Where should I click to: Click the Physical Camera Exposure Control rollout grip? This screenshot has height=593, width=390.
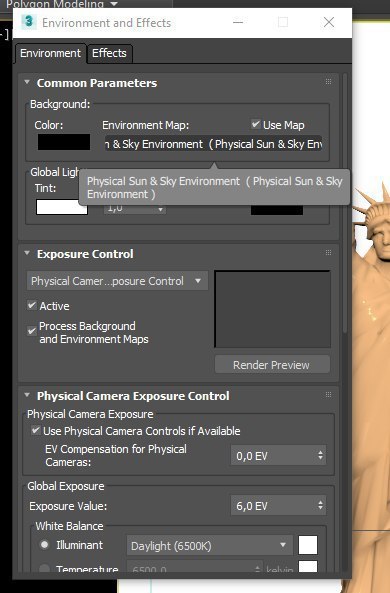click(328, 395)
